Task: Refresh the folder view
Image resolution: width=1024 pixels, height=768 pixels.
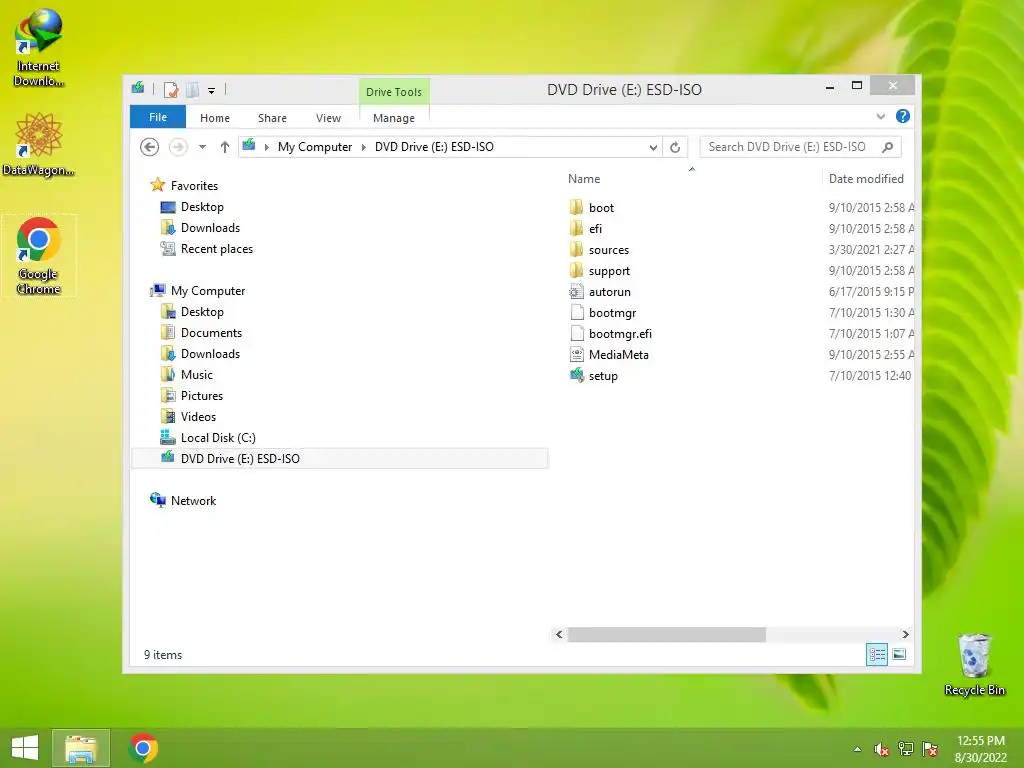Action: 675,148
